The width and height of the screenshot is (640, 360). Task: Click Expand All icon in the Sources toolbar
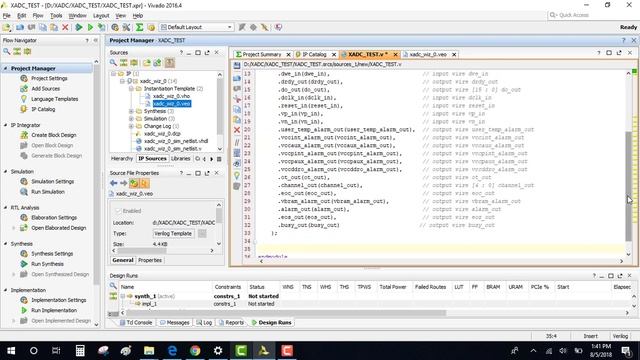tap(134, 63)
